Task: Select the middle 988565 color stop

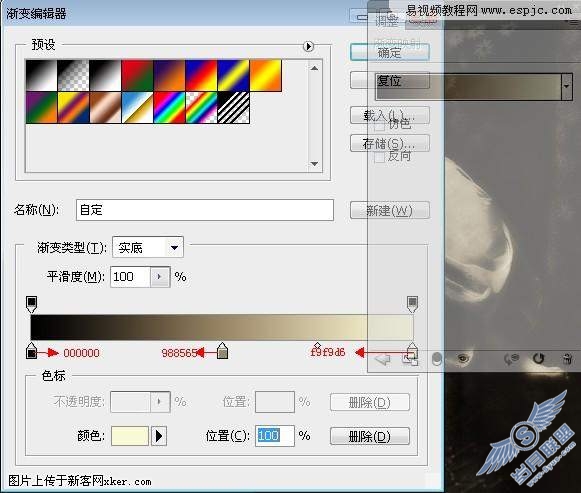Action: [222, 350]
